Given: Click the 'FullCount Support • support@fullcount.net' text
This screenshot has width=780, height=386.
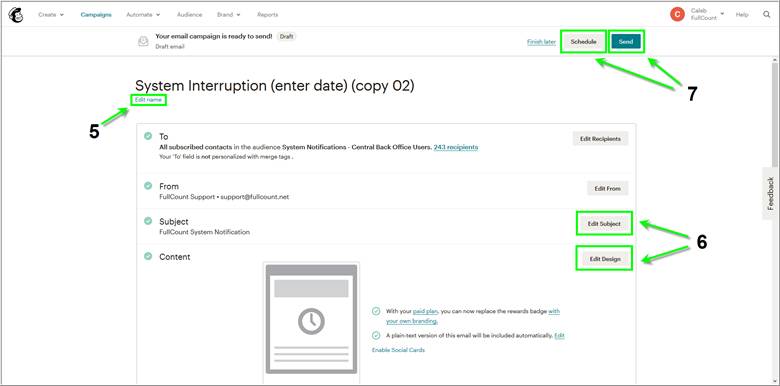Looking at the screenshot, I should (224, 196).
